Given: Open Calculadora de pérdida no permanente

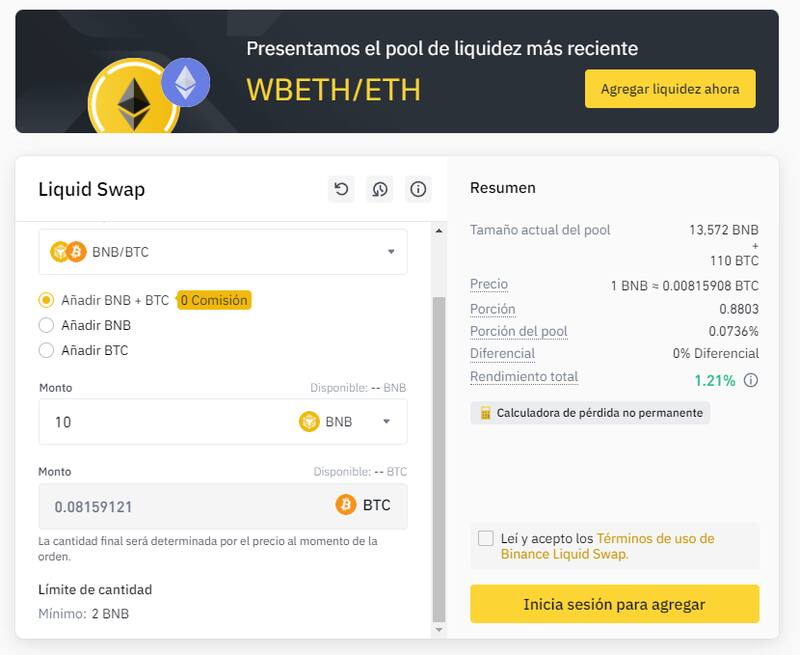Looking at the screenshot, I should 590,413.
